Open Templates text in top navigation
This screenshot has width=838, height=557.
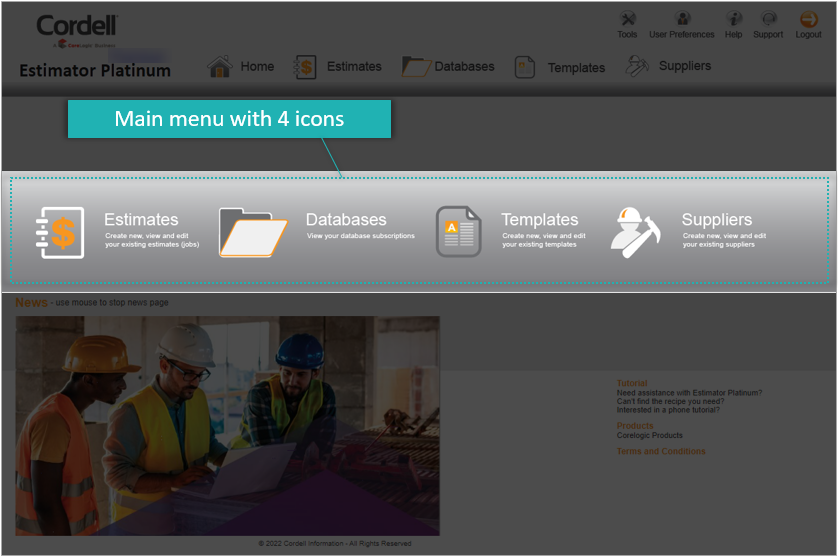pos(576,68)
